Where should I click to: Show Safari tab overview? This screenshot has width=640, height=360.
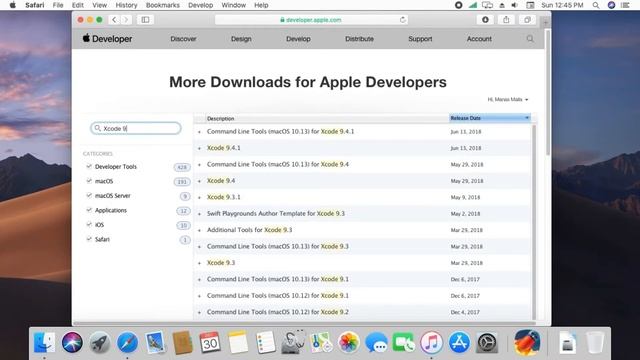point(527,20)
